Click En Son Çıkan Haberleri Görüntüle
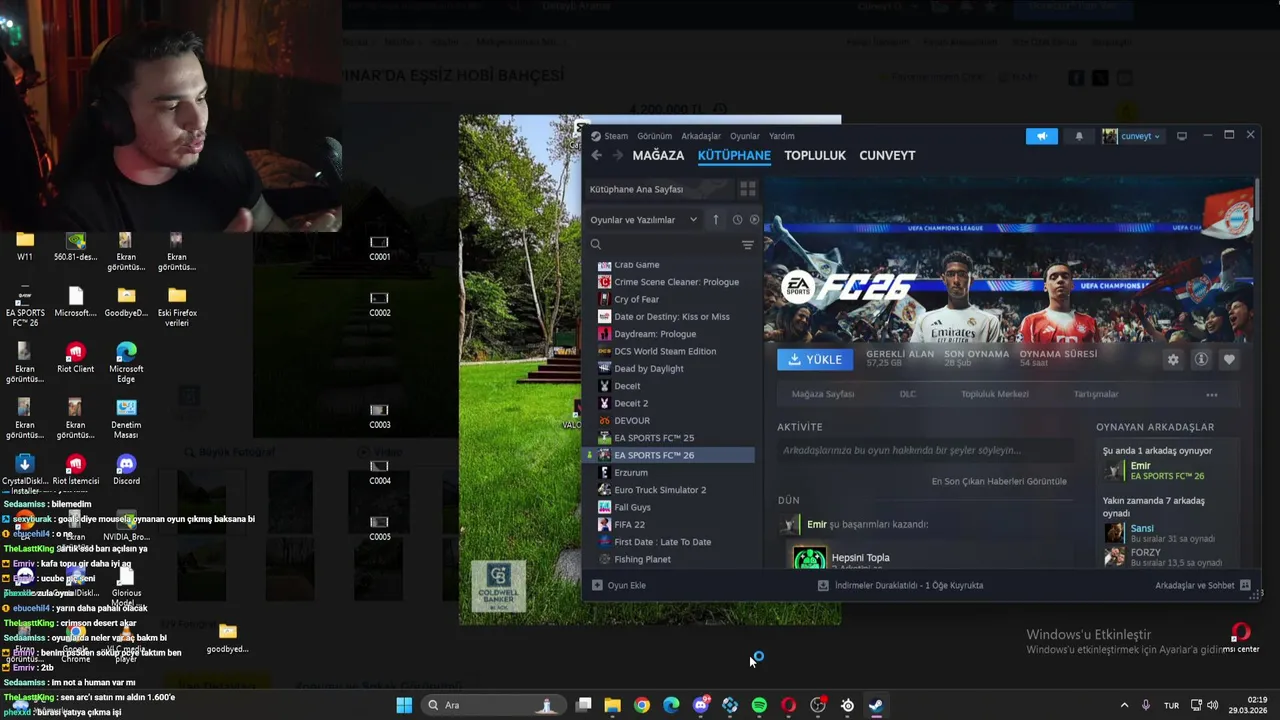 point(999,481)
